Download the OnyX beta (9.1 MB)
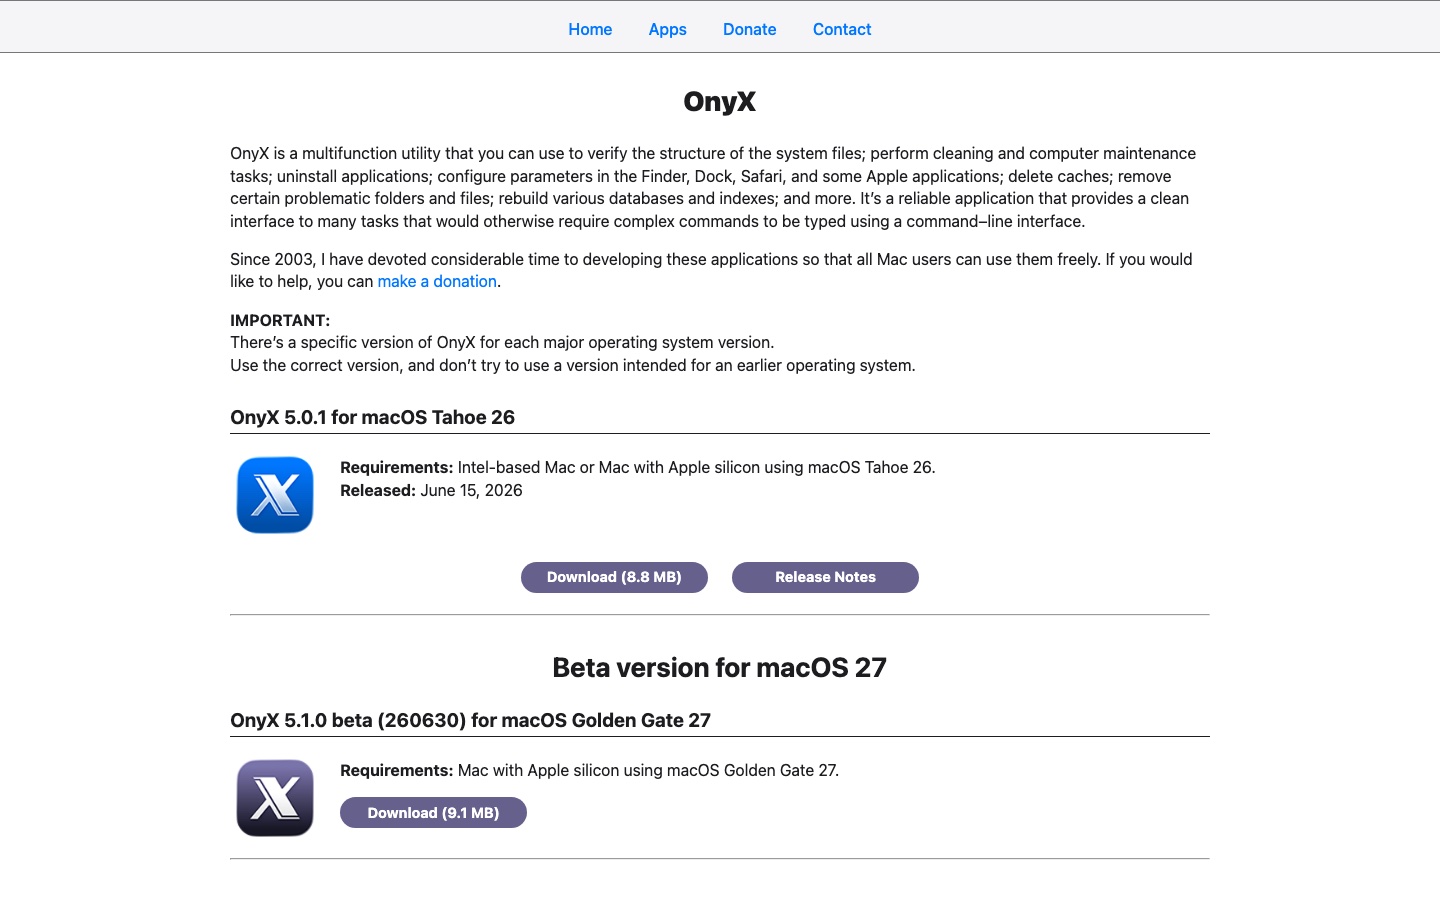The image size is (1440, 900). pyautogui.click(x=433, y=812)
